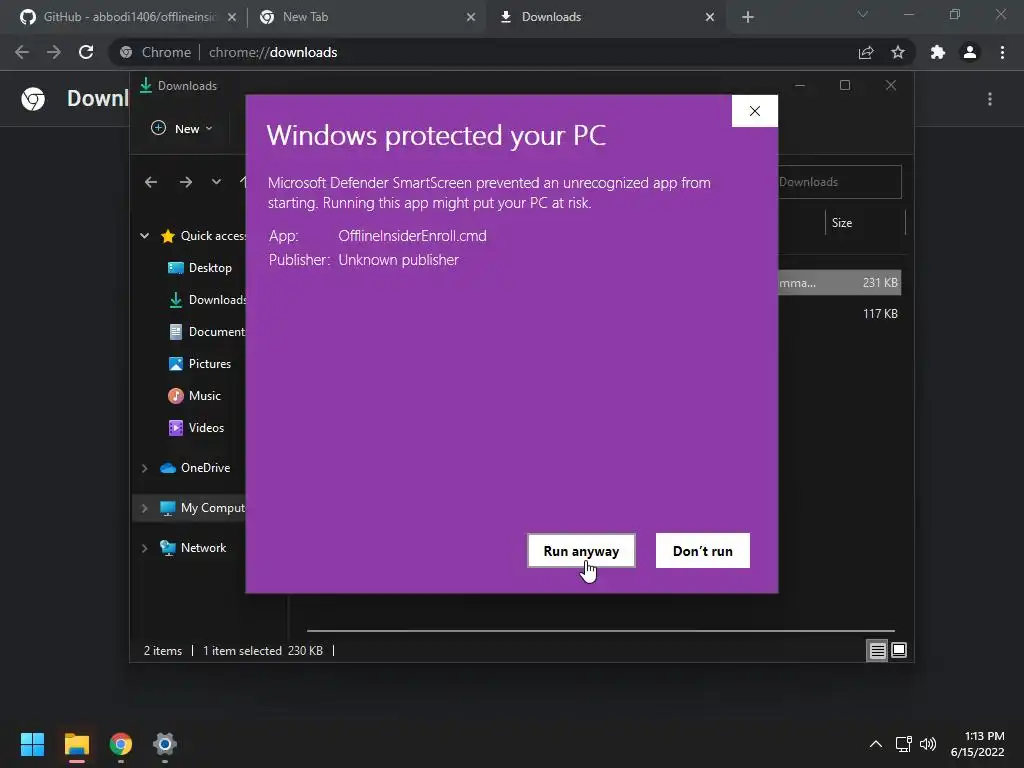Open the New dropdown in File Explorer

[182, 129]
